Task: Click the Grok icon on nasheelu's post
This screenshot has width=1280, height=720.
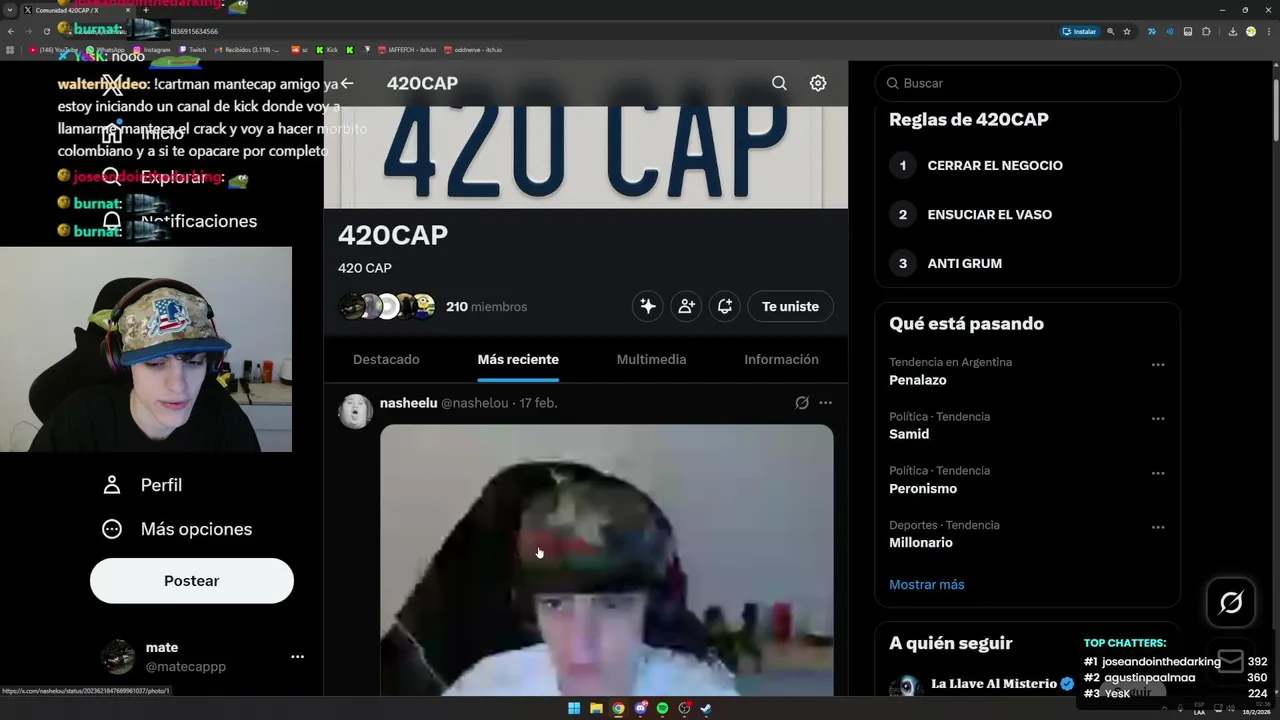Action: [801, 403]
